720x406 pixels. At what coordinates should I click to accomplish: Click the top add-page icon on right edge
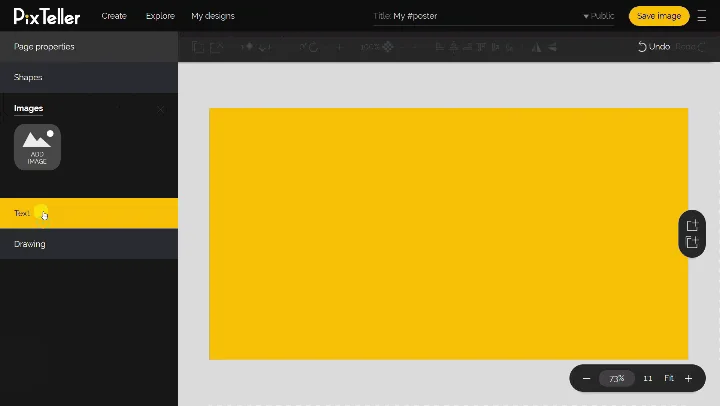click(692, 225)
